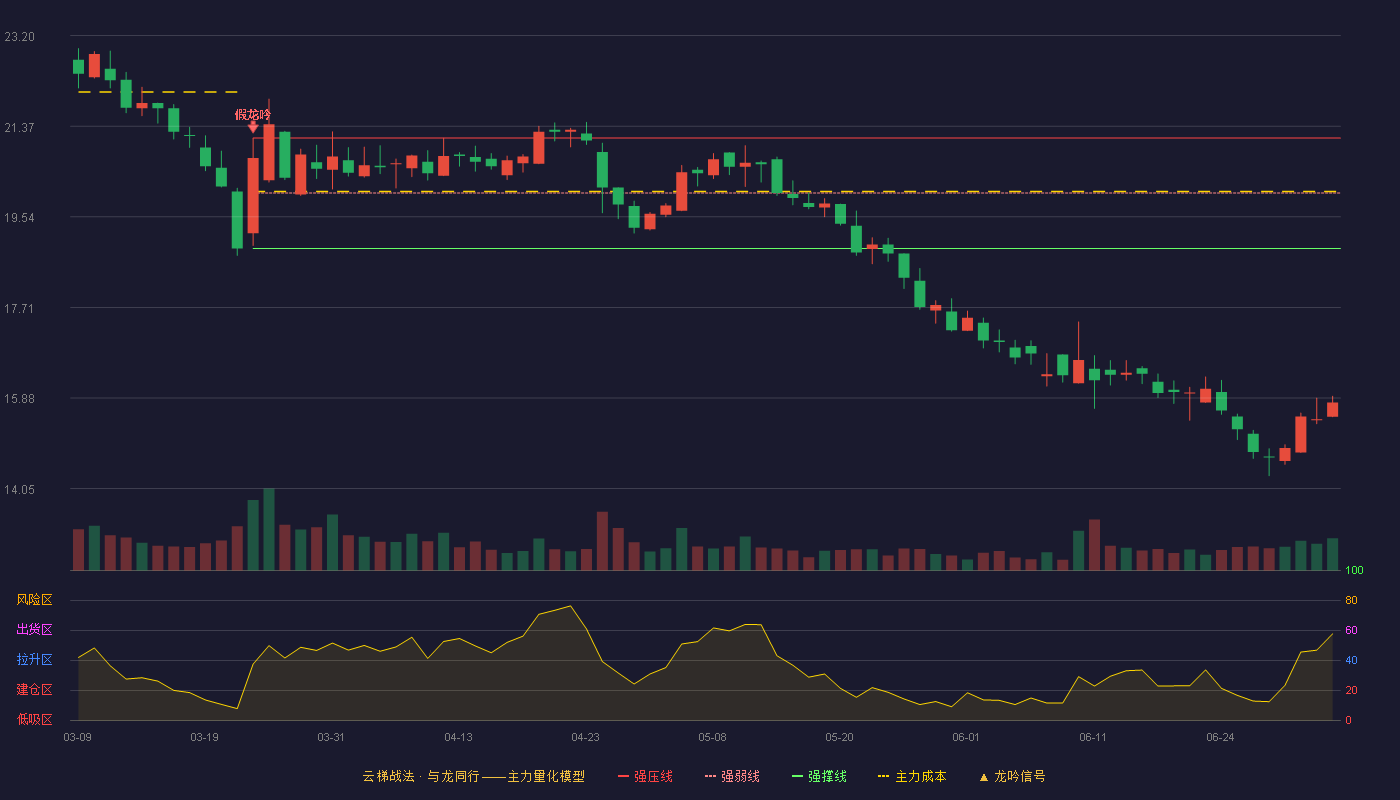
Task: Click the orange 80 indicator axis value
Action: [1351, 600]
